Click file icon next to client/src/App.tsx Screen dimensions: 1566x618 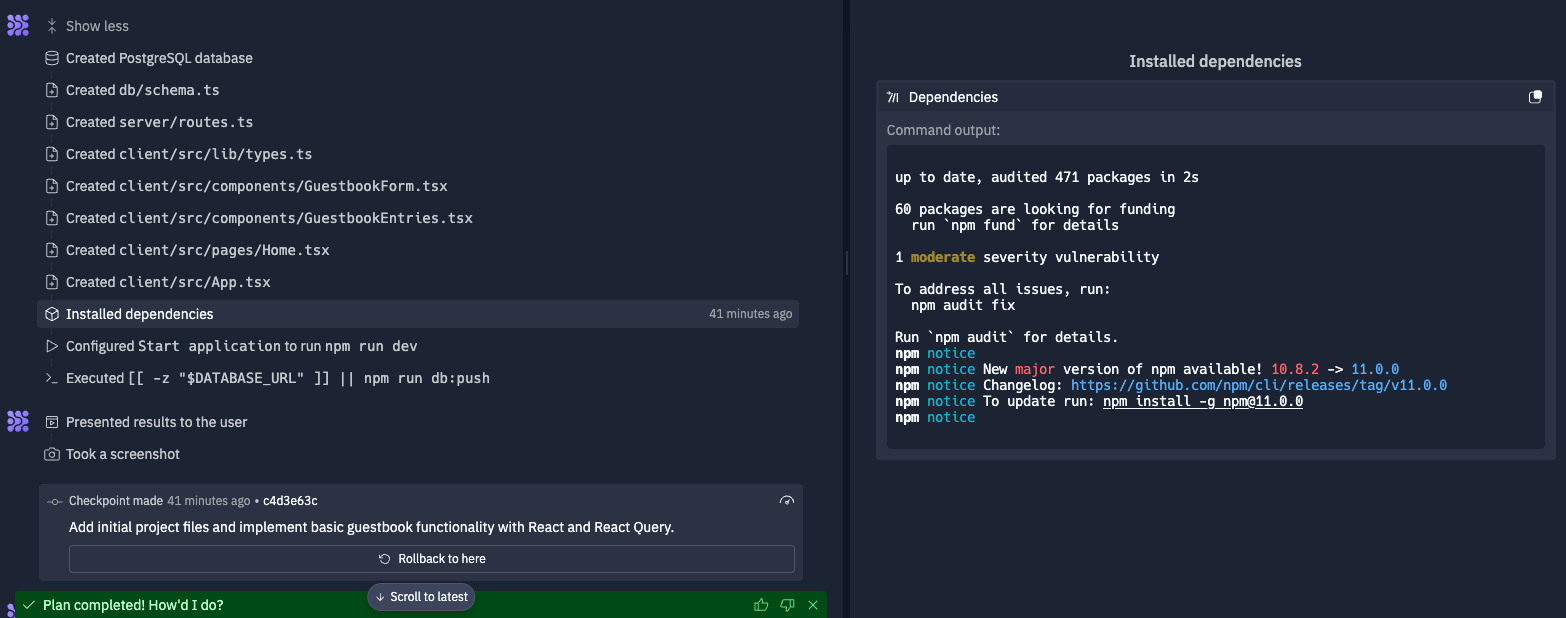52,282
